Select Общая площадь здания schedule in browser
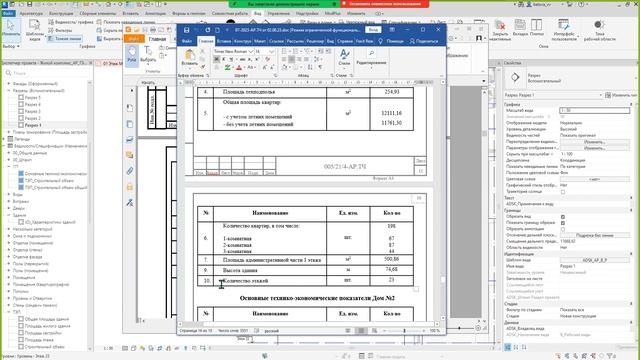640x360 pixels. pos(47,319)
